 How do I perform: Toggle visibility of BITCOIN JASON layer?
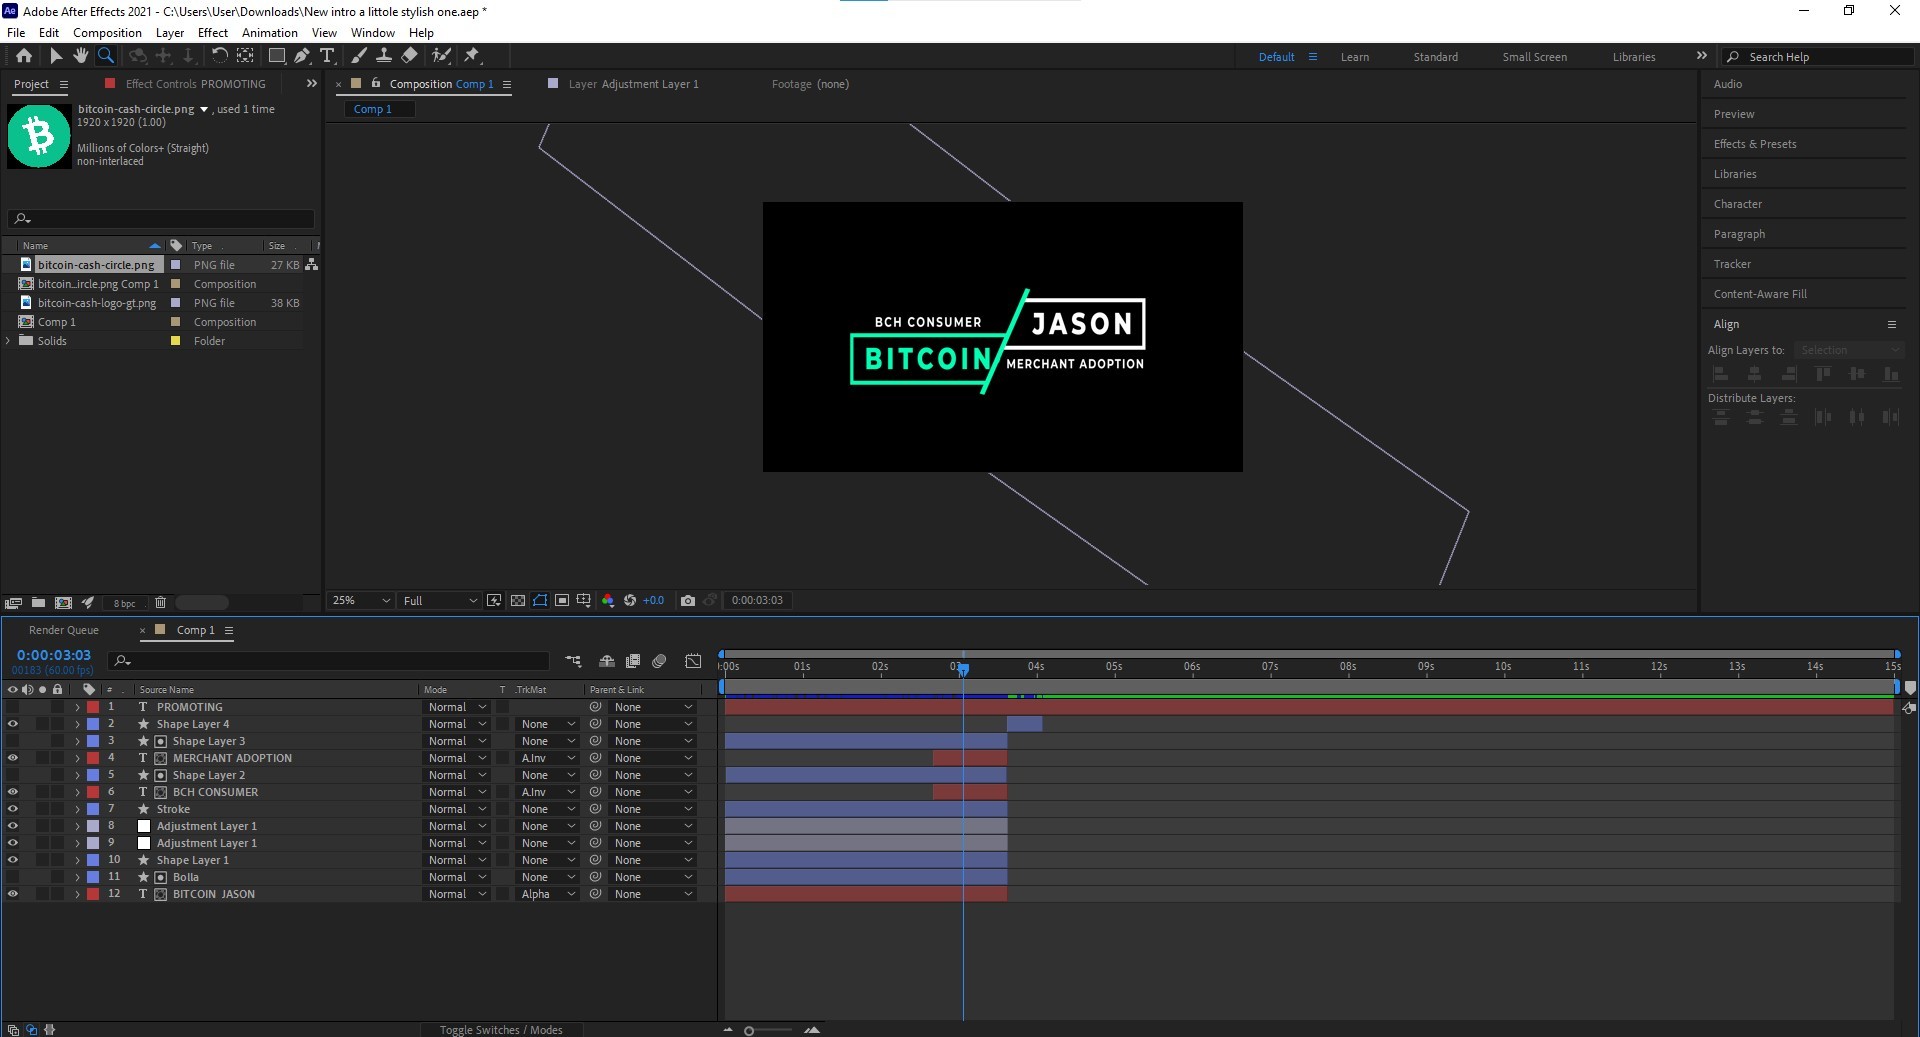tap(13, 894)
